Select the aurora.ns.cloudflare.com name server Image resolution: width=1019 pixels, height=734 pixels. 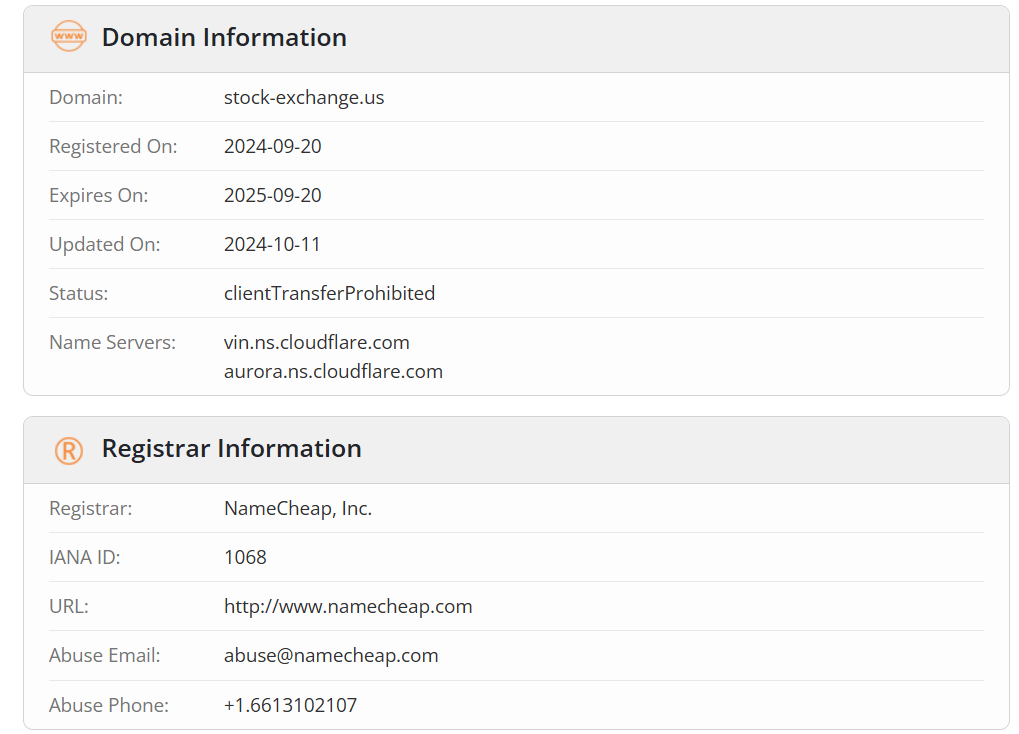333,371
